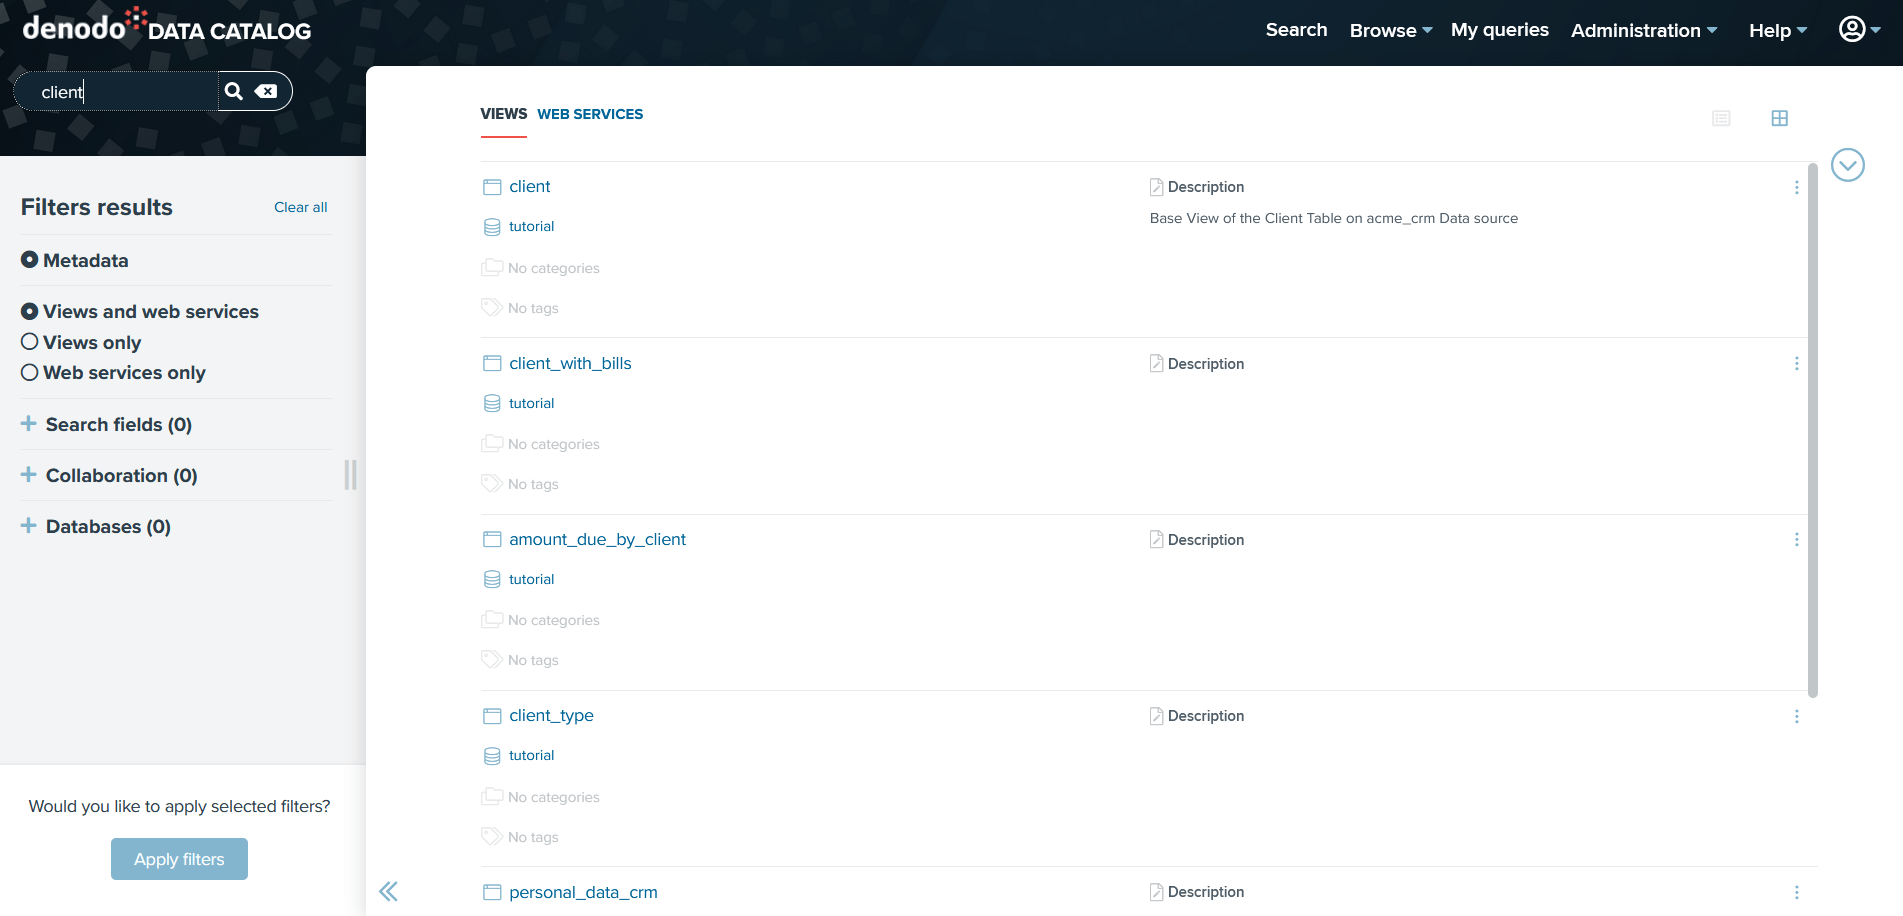Open the client_type view
This screenshot has width=1903, height=916.
(551, 715)
